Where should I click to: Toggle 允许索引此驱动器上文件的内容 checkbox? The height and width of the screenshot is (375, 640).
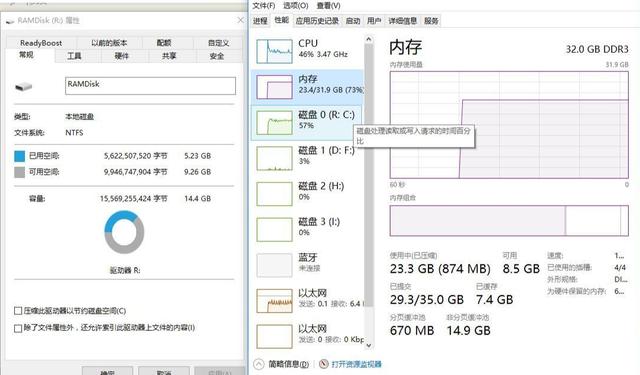18,328
